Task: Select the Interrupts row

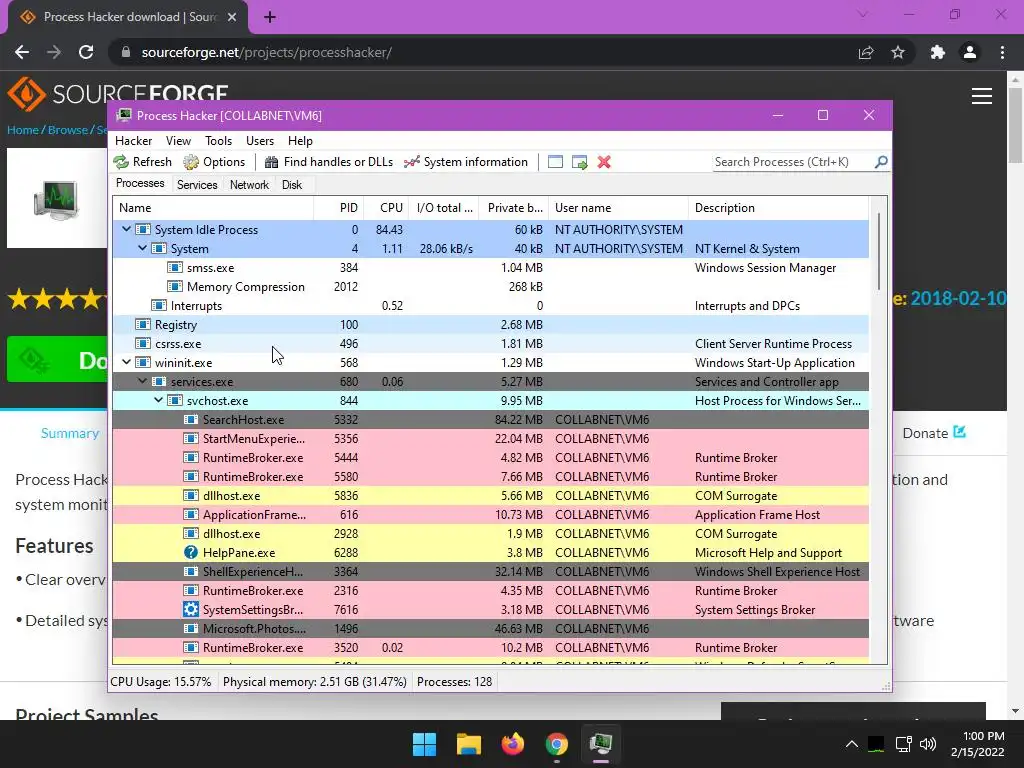Action: (x=490, y=306)
